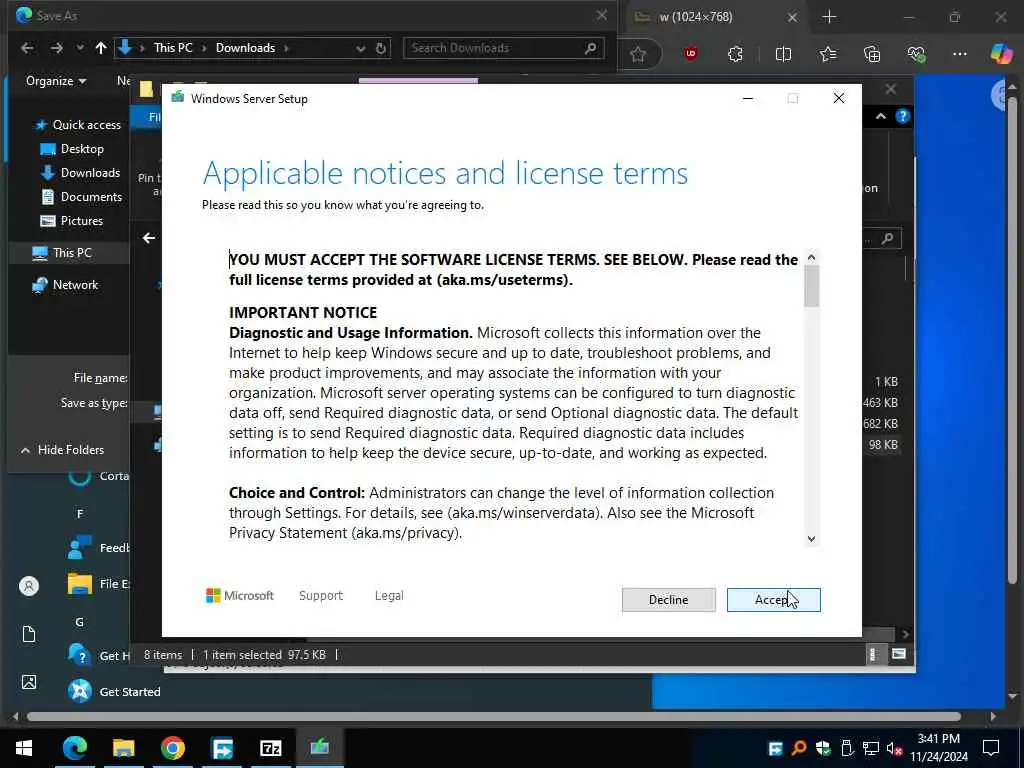
Task: Open Explorer help question mark icon
Action: [903, 116]
